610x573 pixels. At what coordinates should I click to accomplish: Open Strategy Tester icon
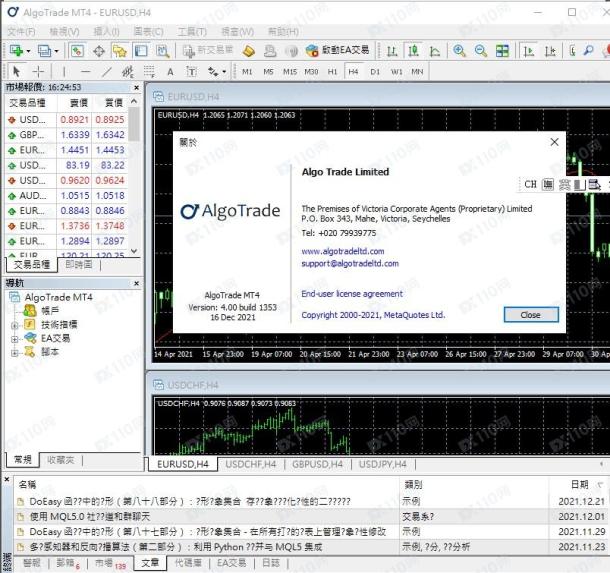[x=163, y=51]
